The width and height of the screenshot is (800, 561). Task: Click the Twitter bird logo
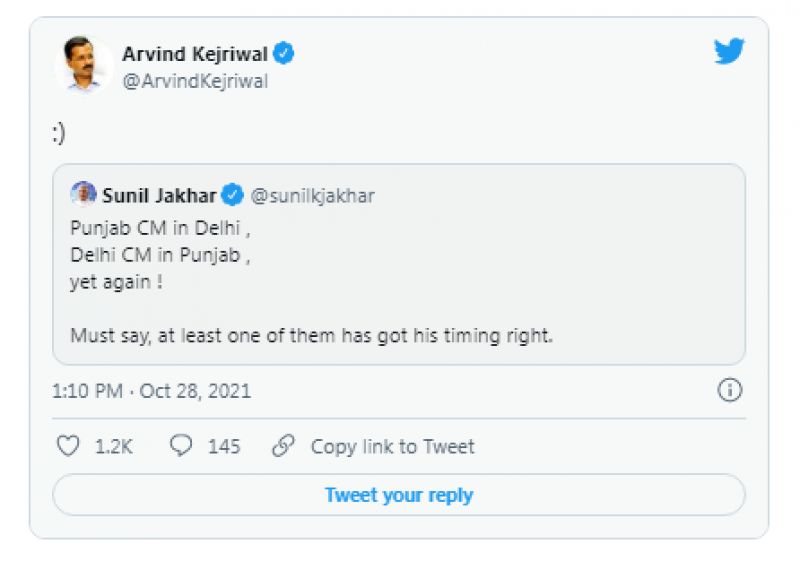pos(729,52)
